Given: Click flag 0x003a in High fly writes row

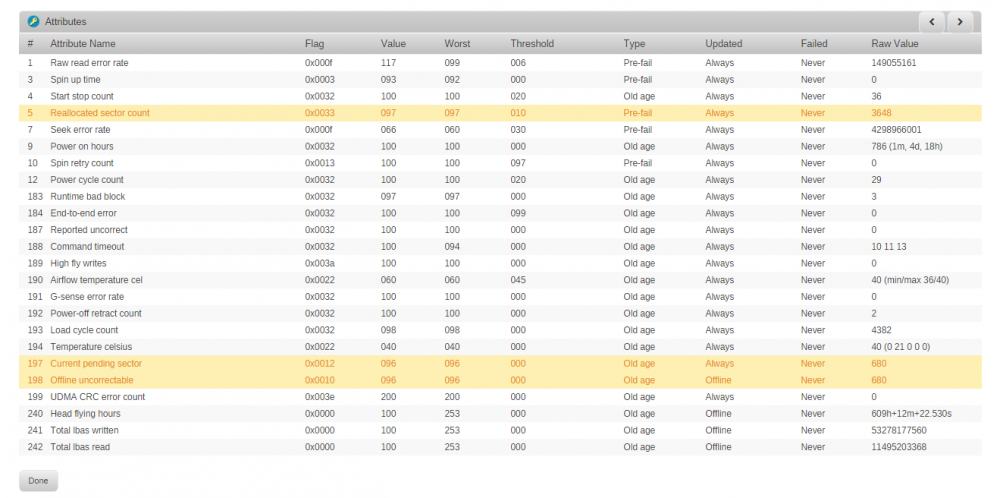Looking at the screenshot, I should tap(320, 263).
